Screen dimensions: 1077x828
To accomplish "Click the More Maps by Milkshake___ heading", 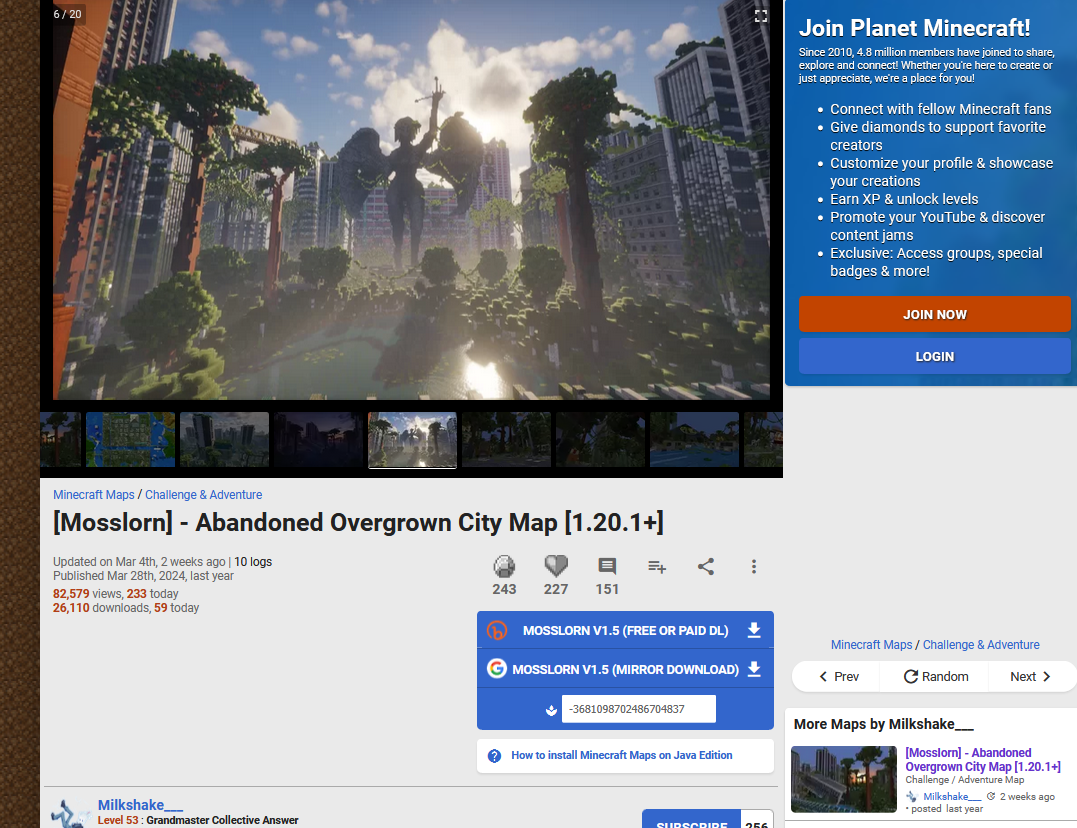I will pyautogui.click(x=883, y=724).
